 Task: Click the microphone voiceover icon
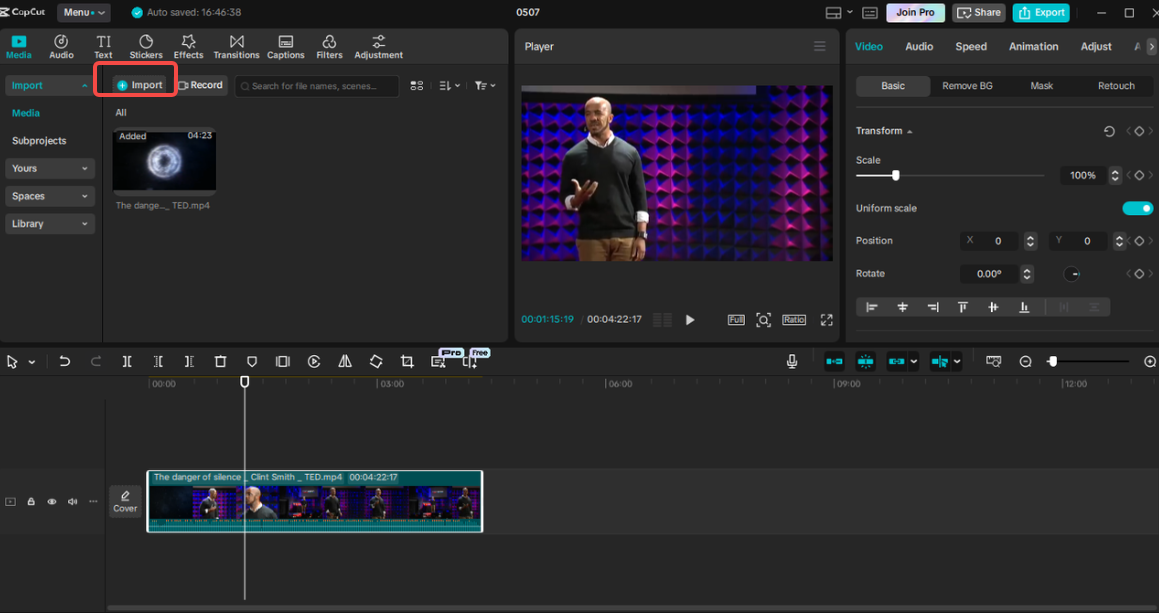(x=791, y=361)
